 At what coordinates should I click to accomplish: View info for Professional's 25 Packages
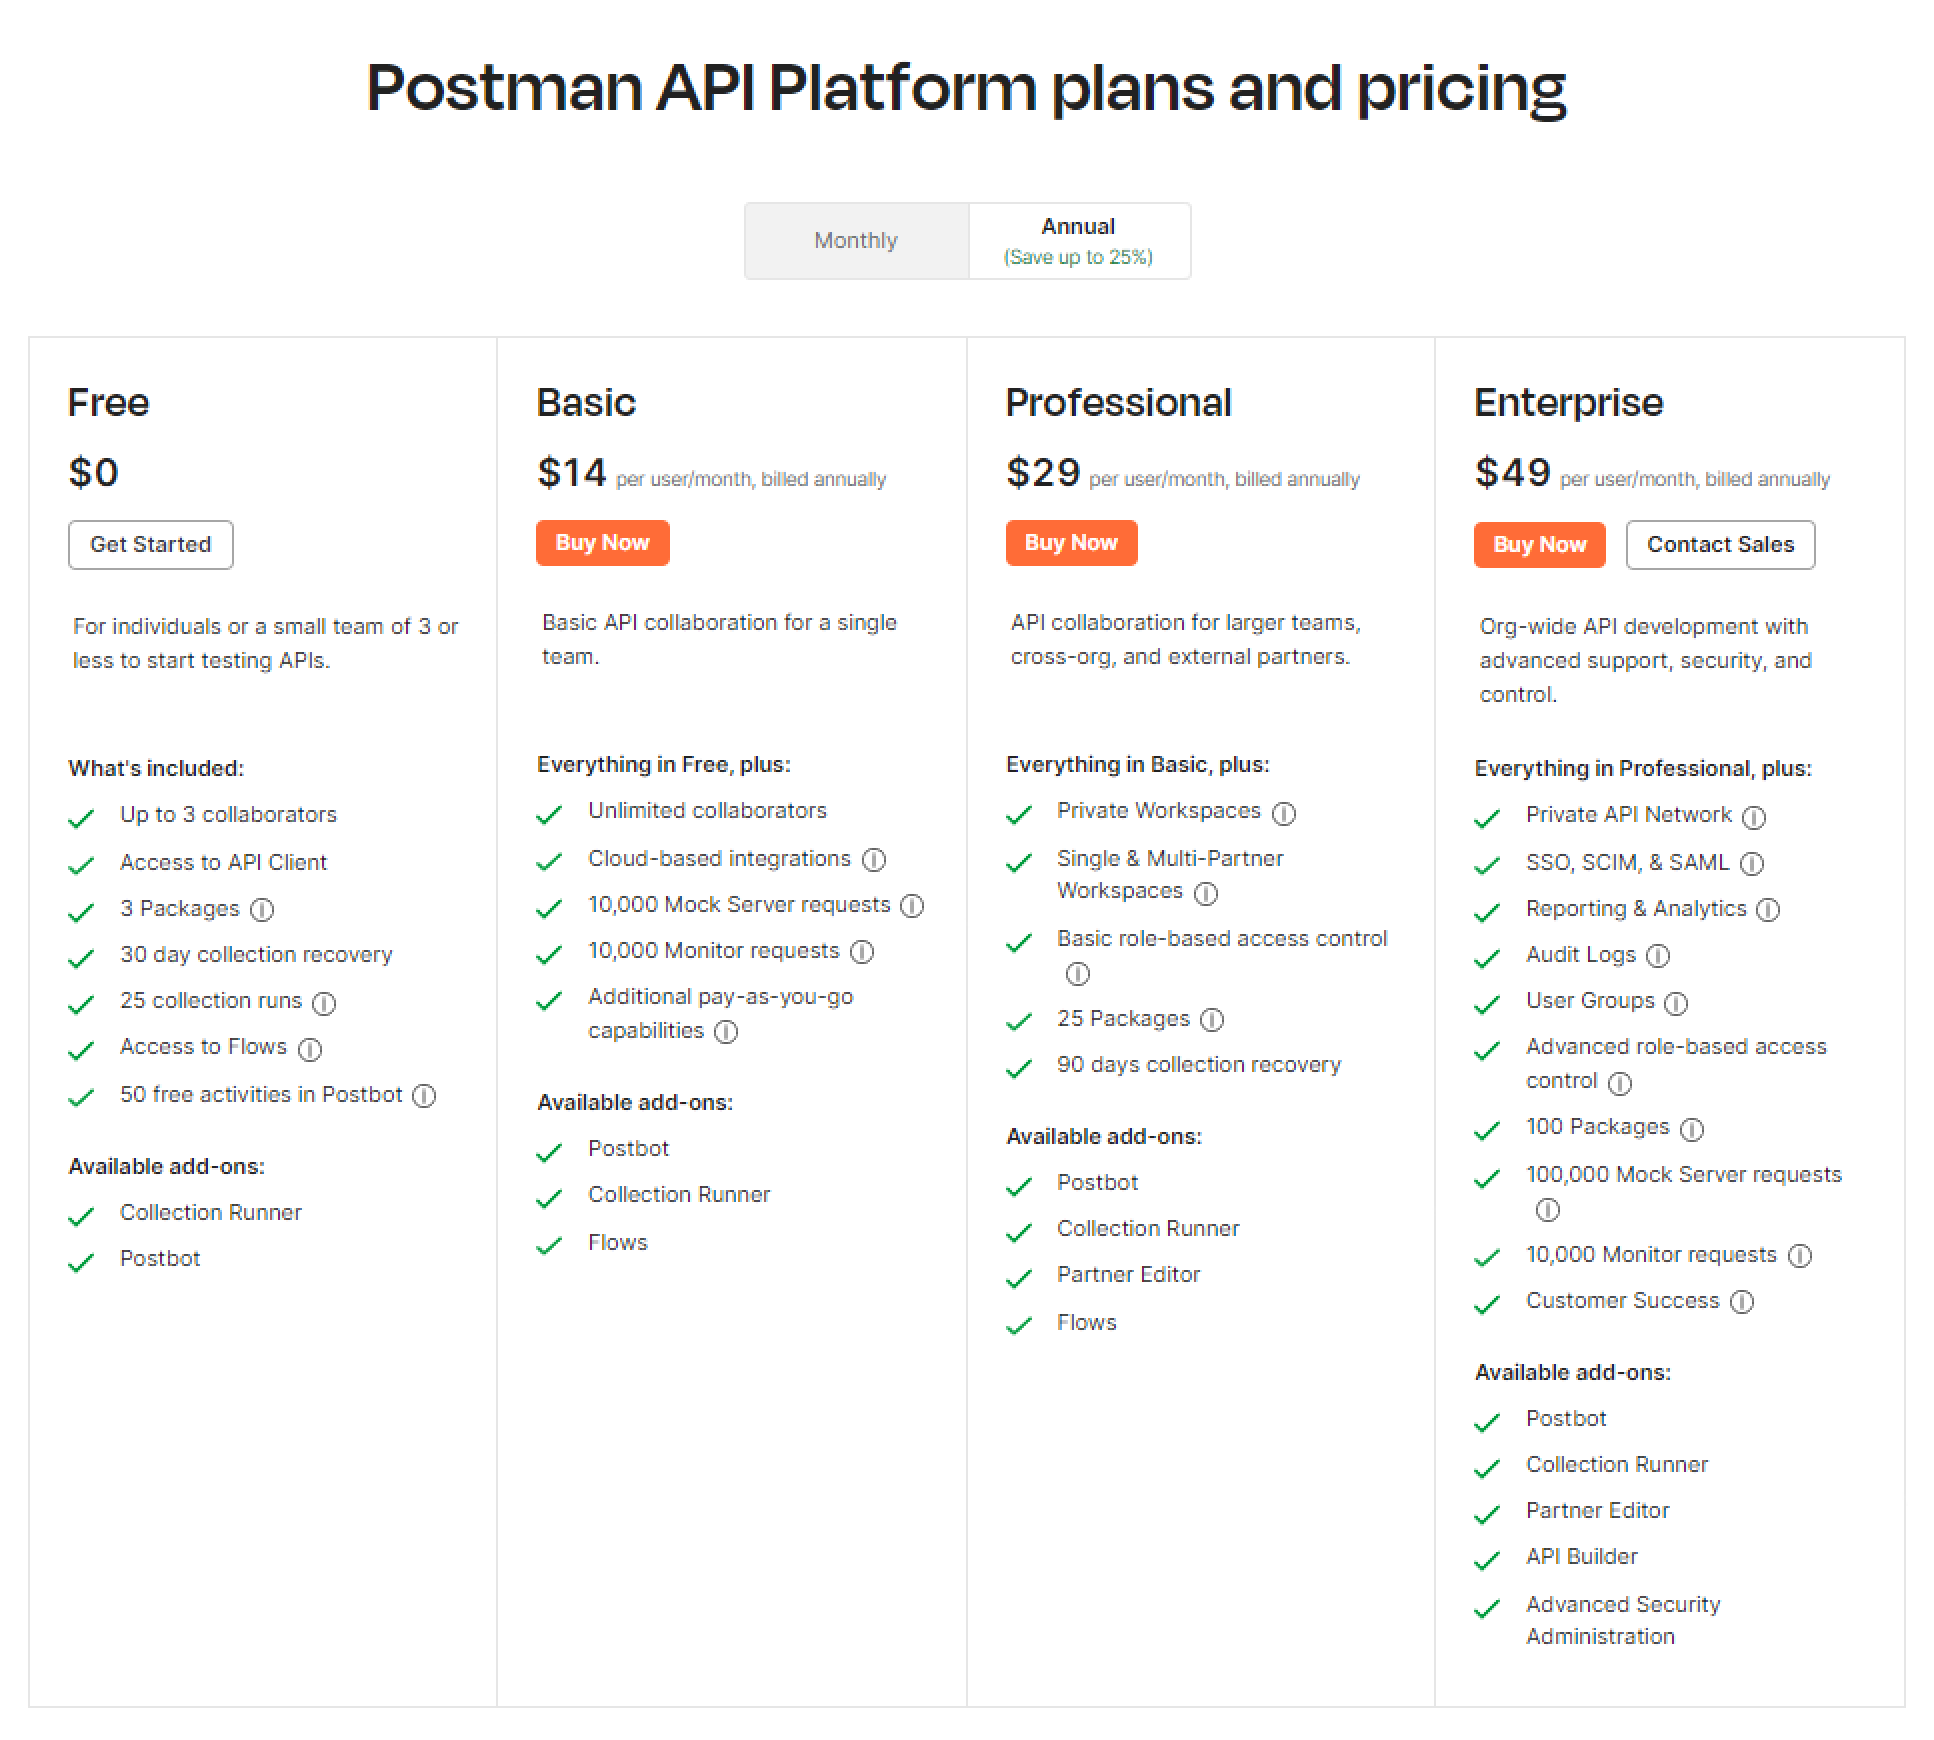point(1213,1020)
